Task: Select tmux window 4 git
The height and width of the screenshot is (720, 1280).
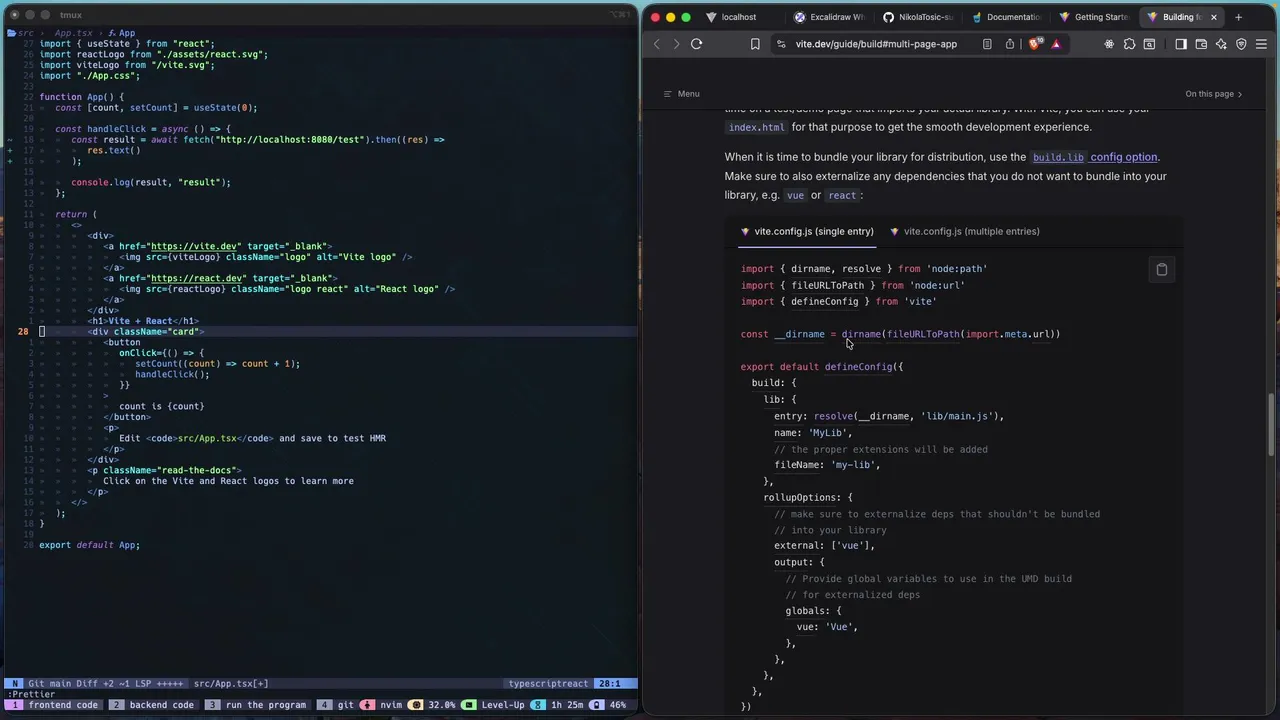Action: (x=336, y=705)
